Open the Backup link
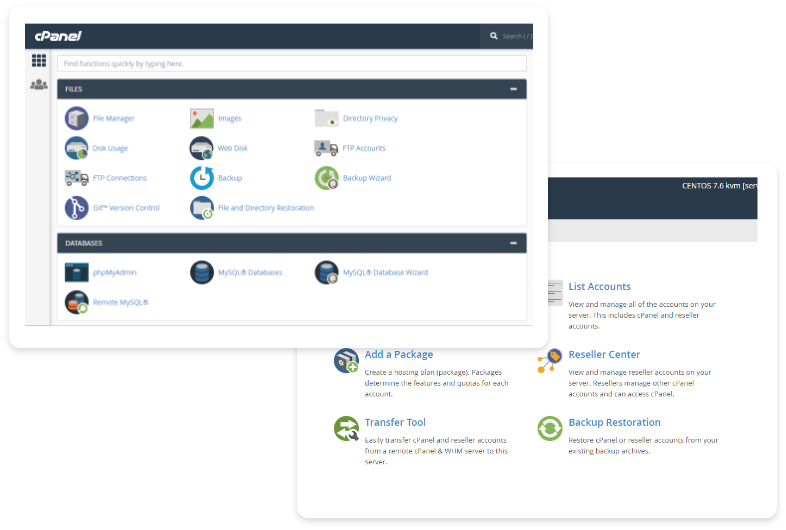The image size is (786, 530). (x=230, y=178)
